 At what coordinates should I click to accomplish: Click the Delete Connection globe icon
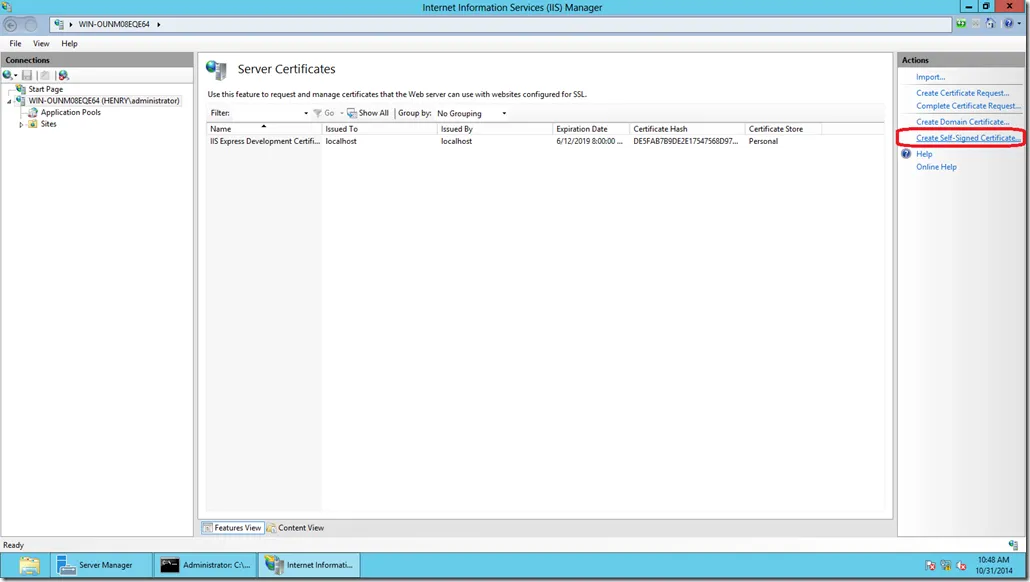pyautogui.click(x=63, y=76)
